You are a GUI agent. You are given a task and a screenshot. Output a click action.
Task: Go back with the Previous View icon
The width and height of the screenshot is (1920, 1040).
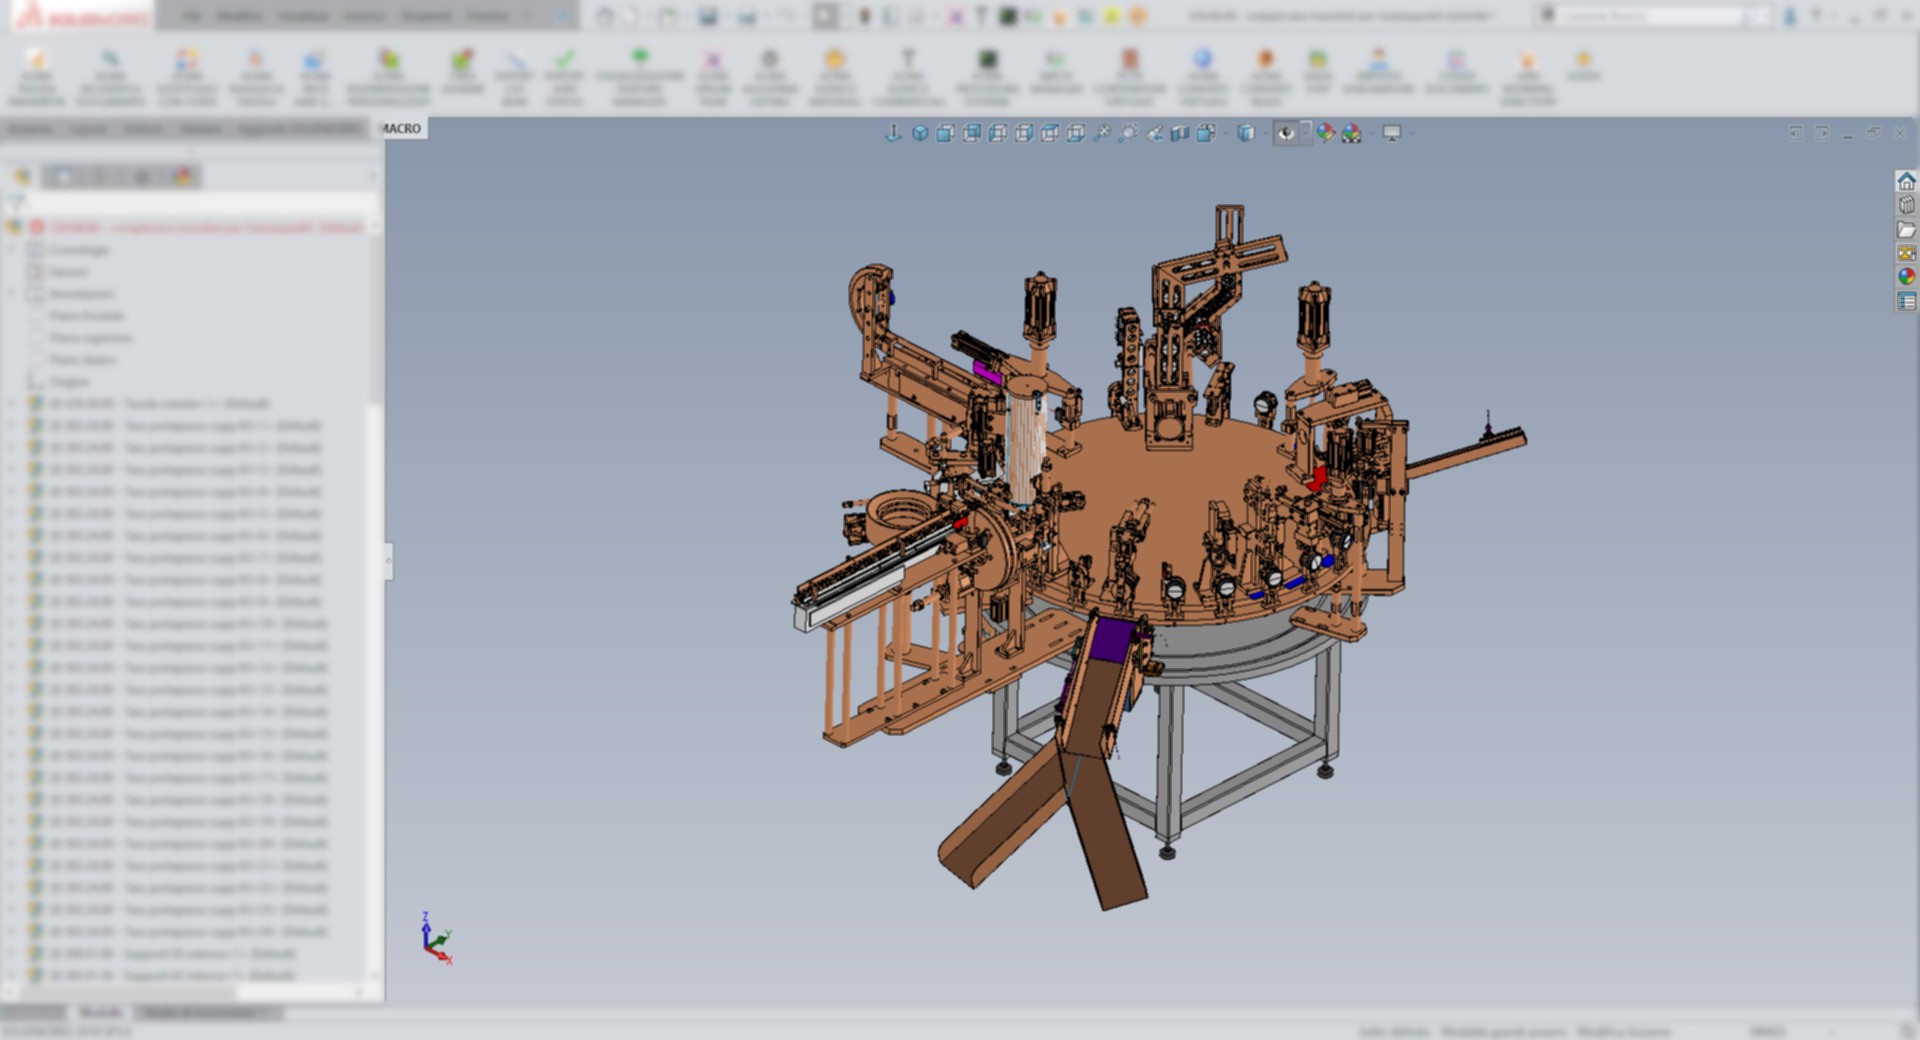coord(1155,133)
